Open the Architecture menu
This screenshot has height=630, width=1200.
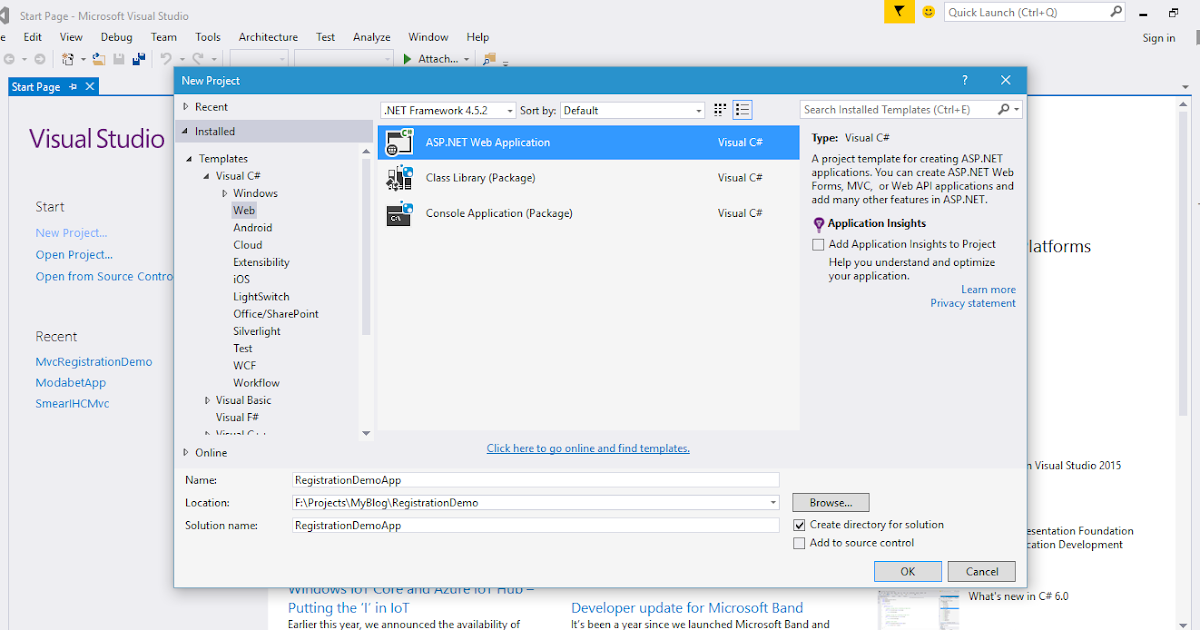[268, 37]
